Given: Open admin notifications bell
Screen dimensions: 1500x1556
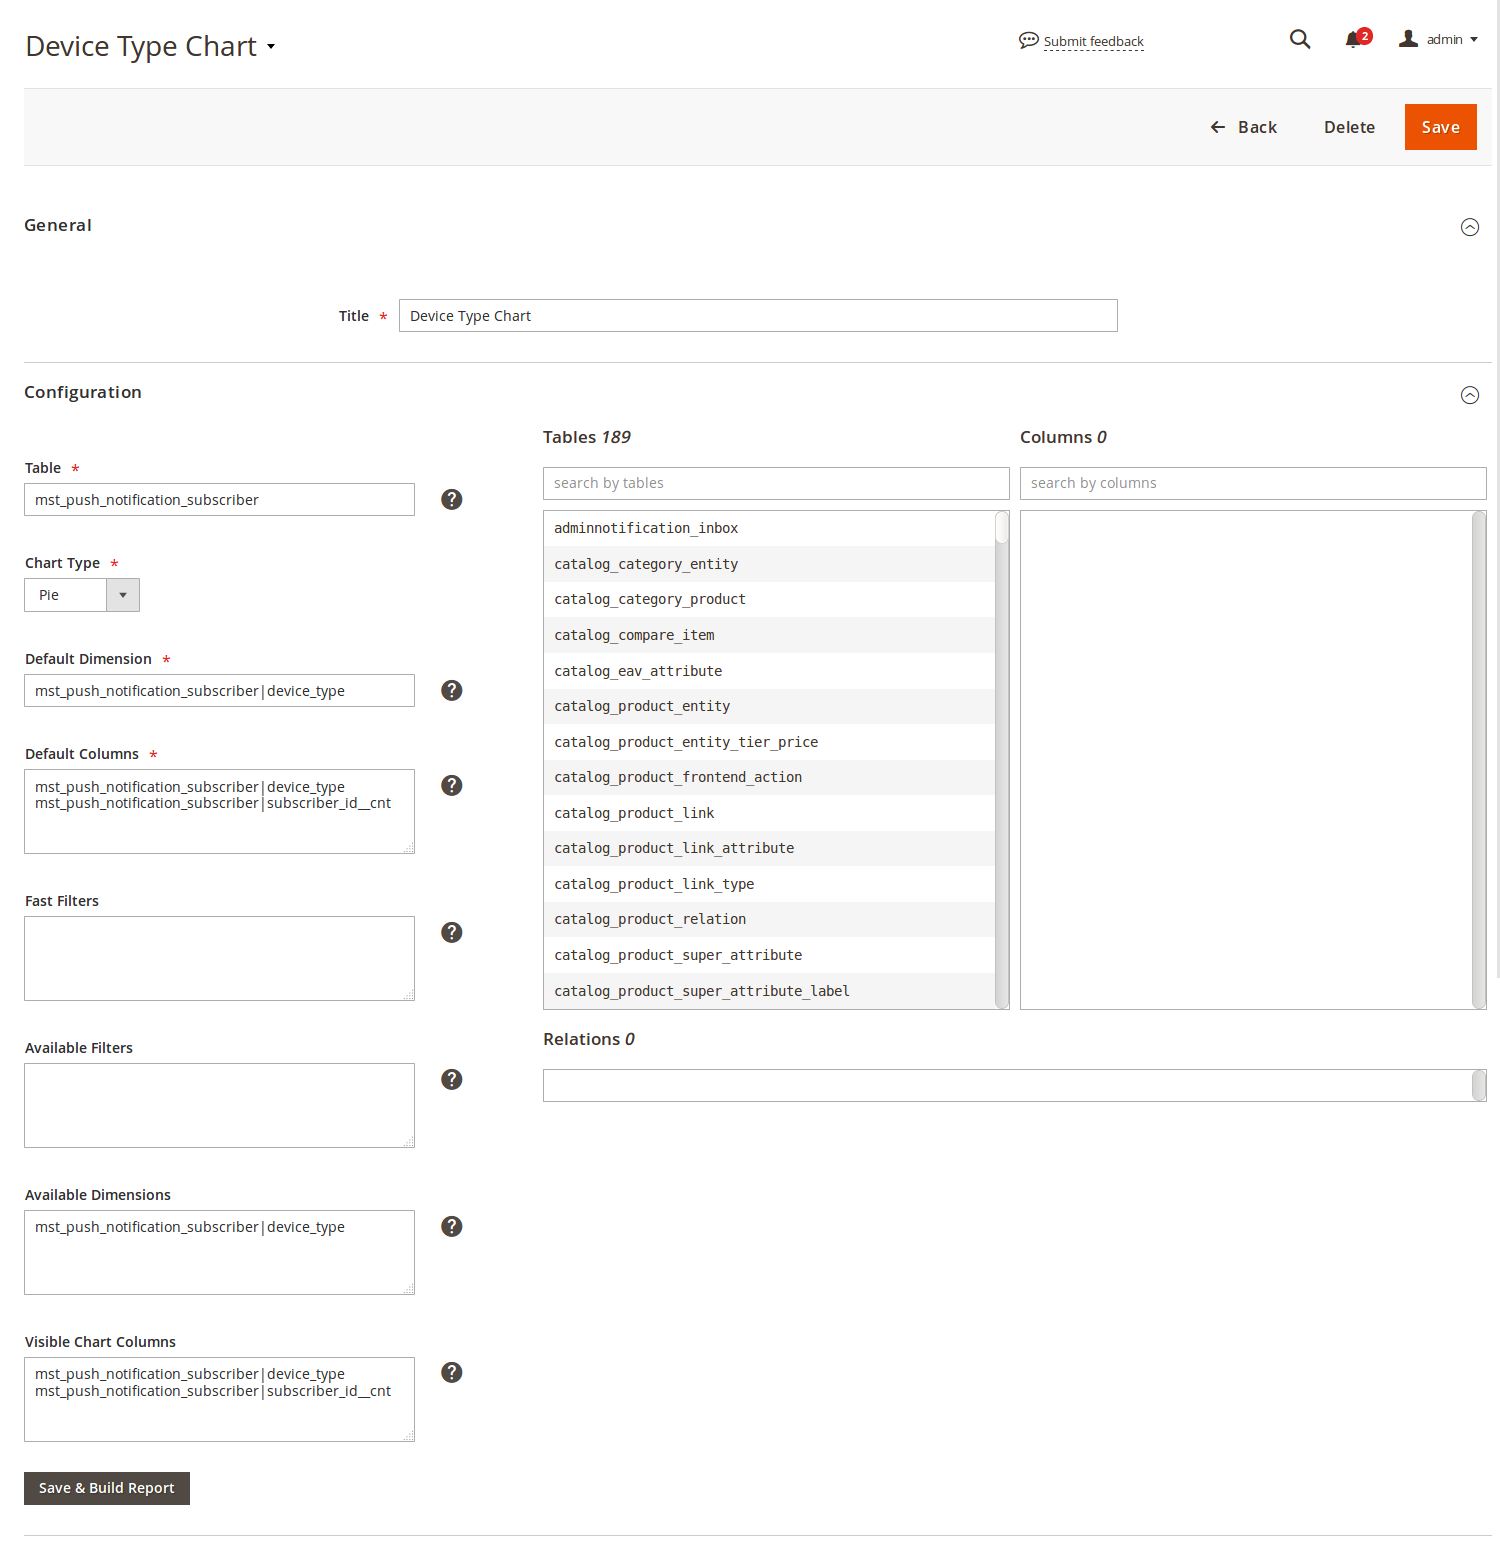Looking at the screenshot, I should click(x=1352, y=40).
